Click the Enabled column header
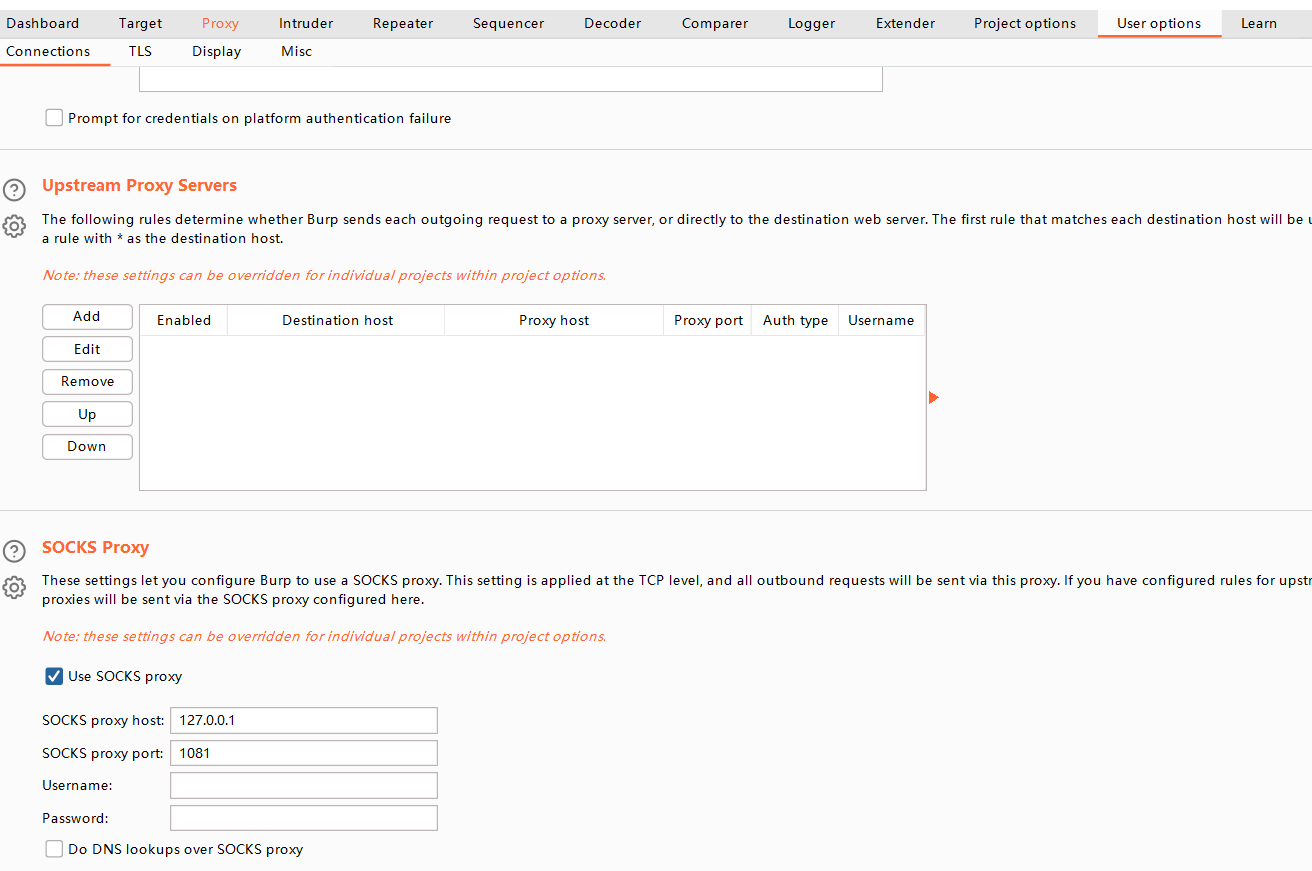 point(184,320)
